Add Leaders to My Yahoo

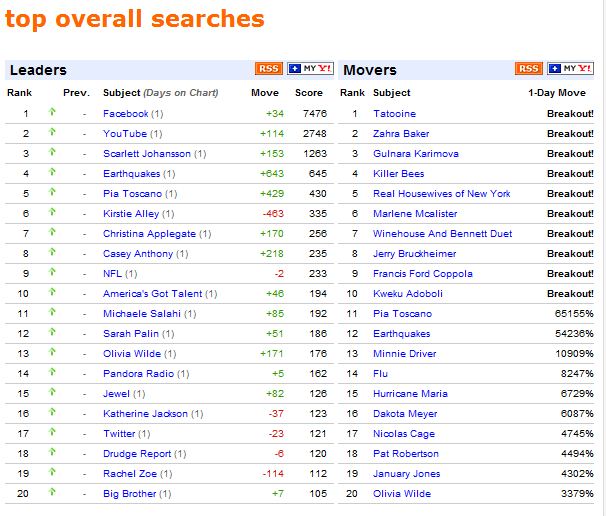310,69
